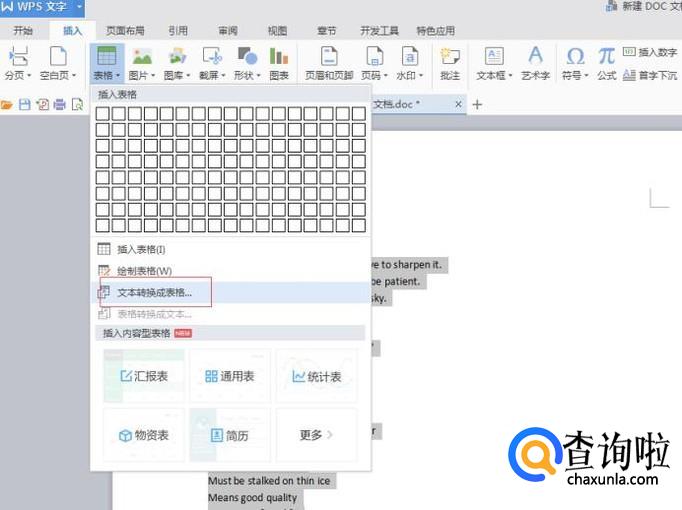Switch to the 页面布局 tab
This screenshot has width=682, height=510.
124,31
